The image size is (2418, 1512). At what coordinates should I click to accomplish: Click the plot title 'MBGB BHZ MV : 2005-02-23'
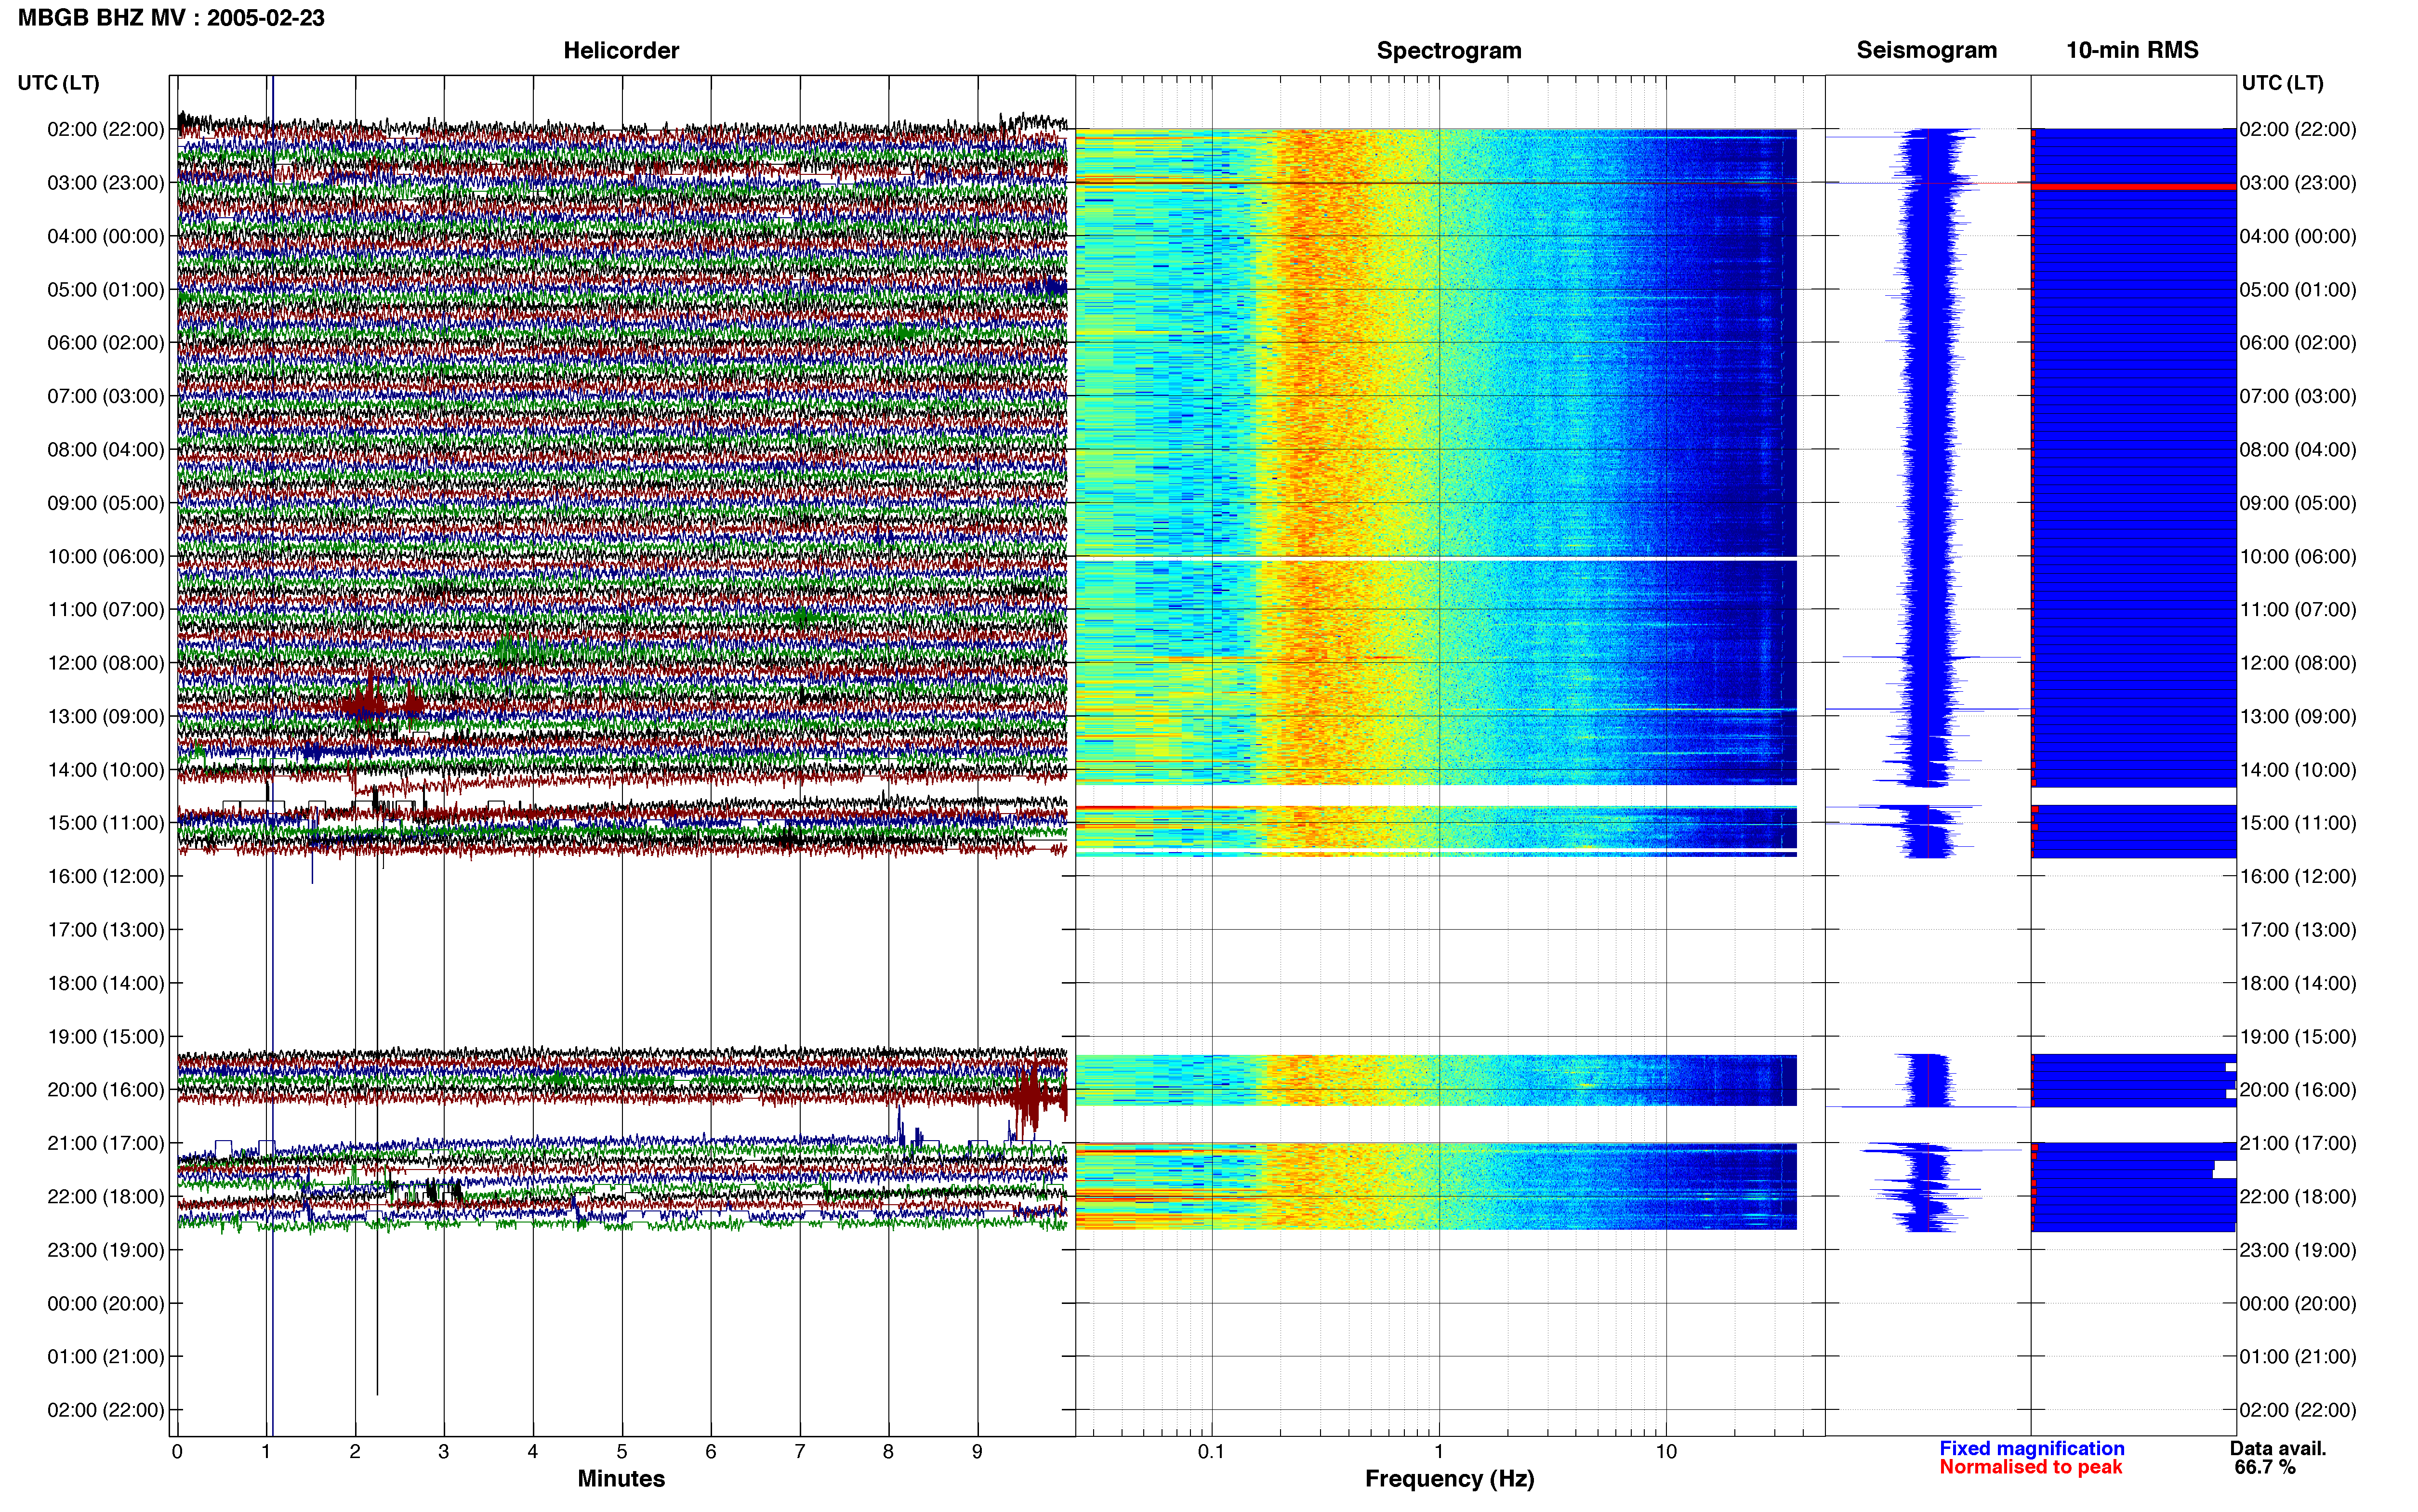point(171,18)
